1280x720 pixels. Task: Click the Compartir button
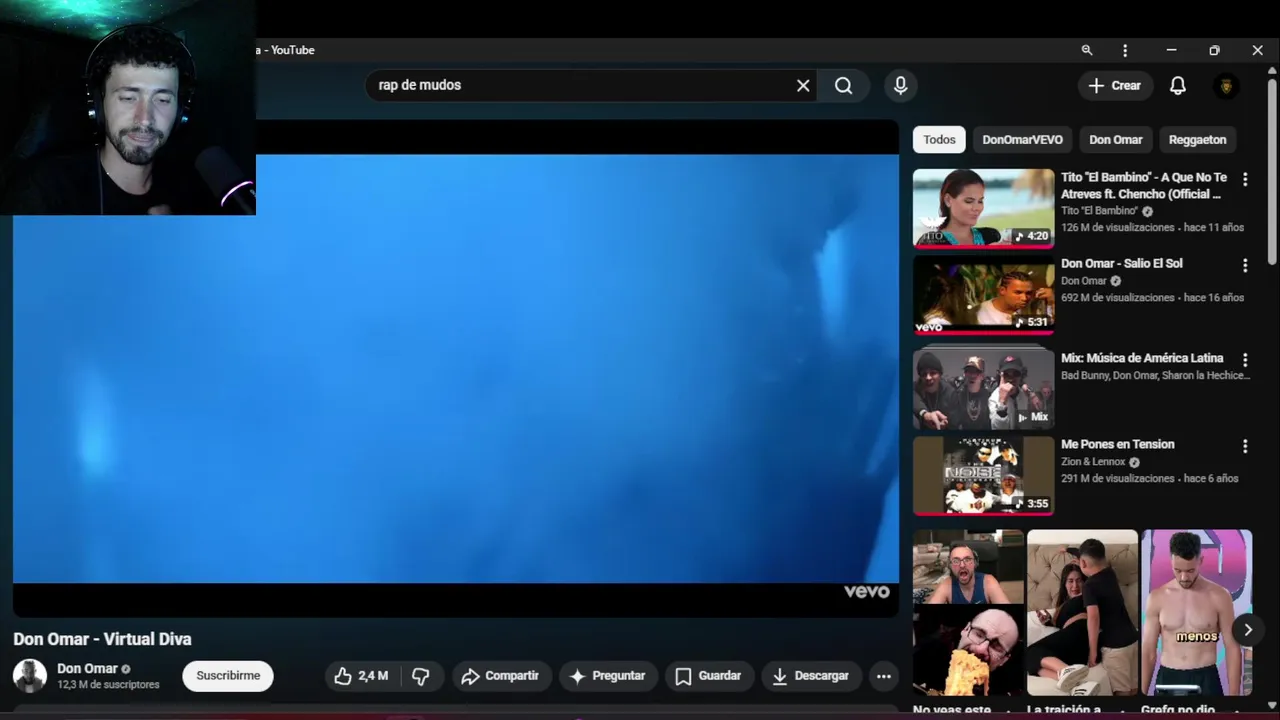[500, 676]
